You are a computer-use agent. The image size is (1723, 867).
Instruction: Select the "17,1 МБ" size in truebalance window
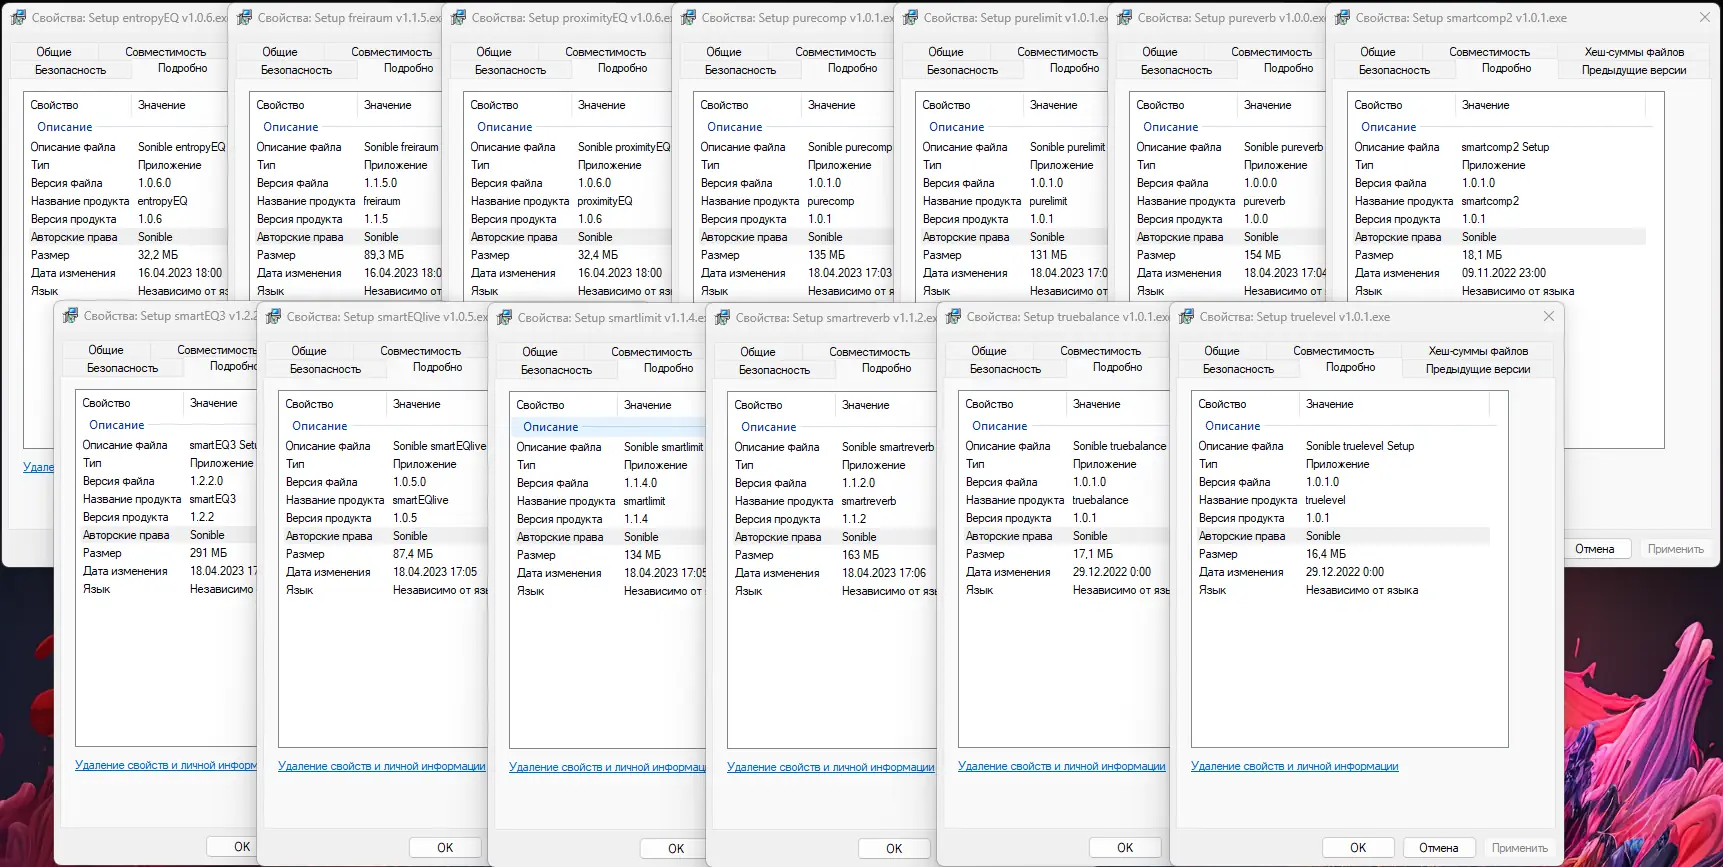(1093, 554)
